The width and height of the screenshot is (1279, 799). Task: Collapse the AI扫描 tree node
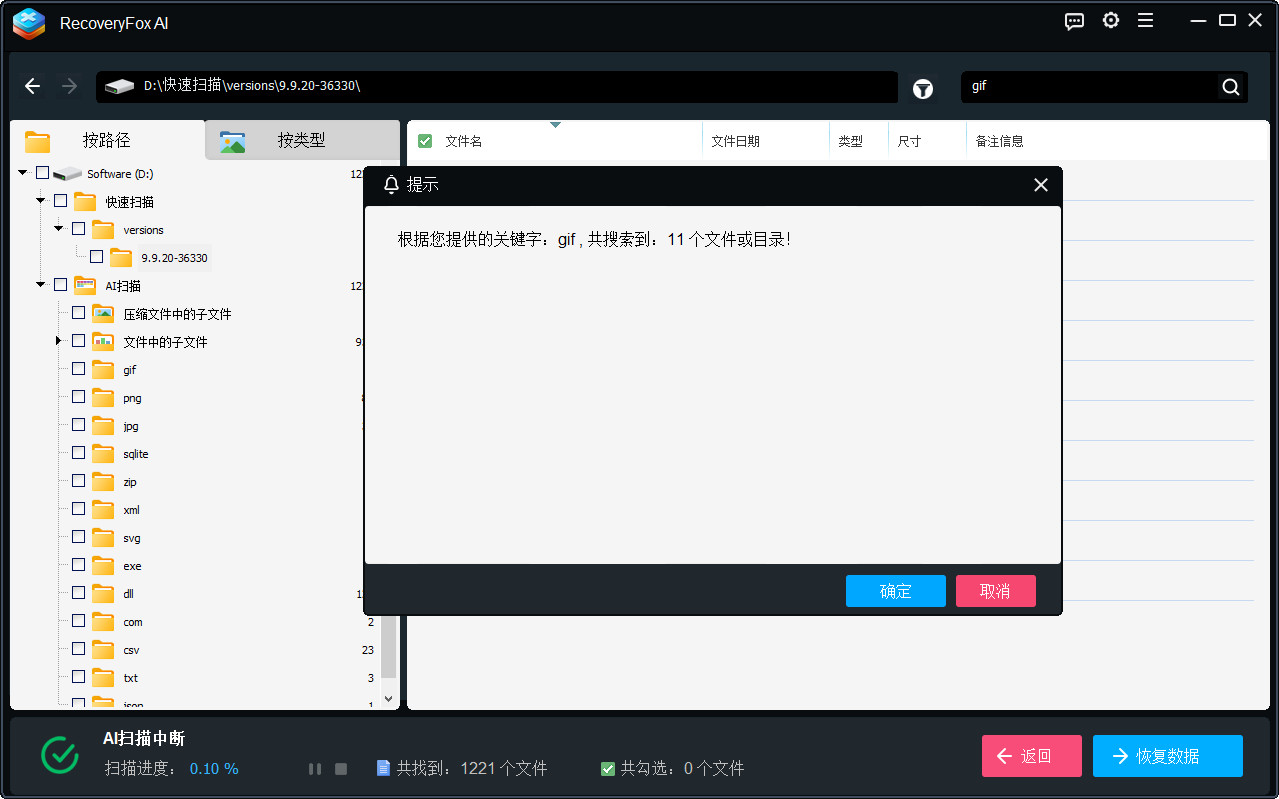click(x=41, y=285)
